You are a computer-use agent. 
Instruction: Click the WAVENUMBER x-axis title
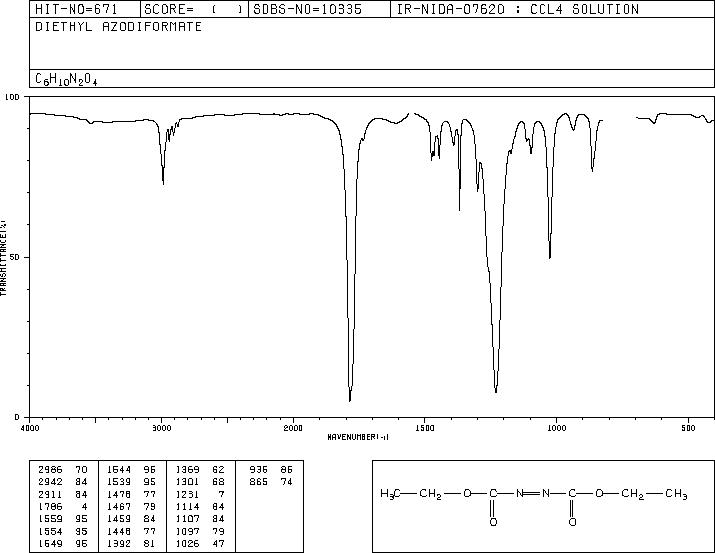(x=358, y=437)
